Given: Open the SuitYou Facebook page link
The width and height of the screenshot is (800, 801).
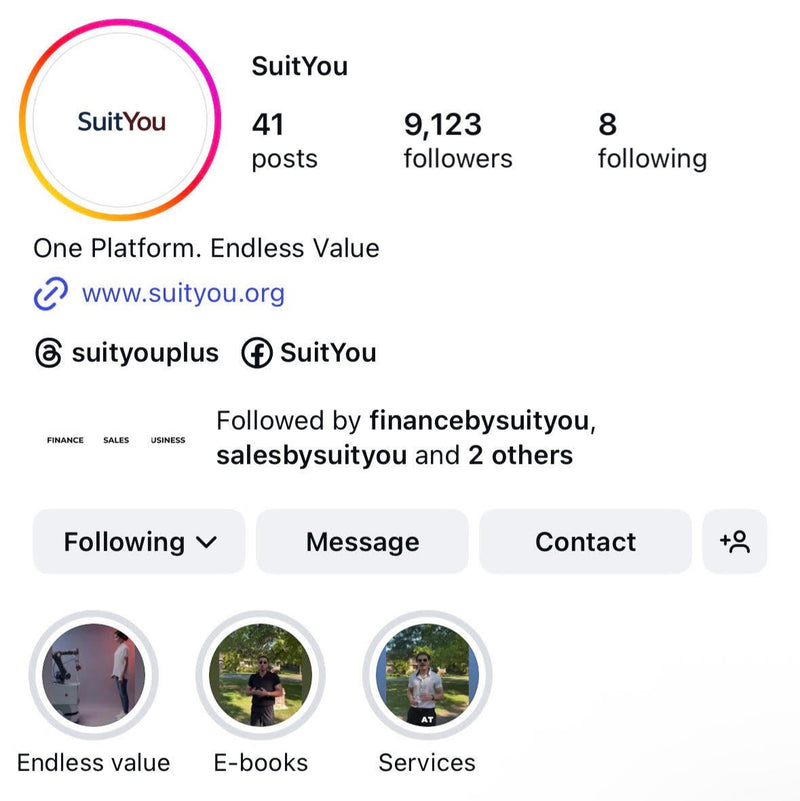Looking at the screenshot, I should coord(328,353).
